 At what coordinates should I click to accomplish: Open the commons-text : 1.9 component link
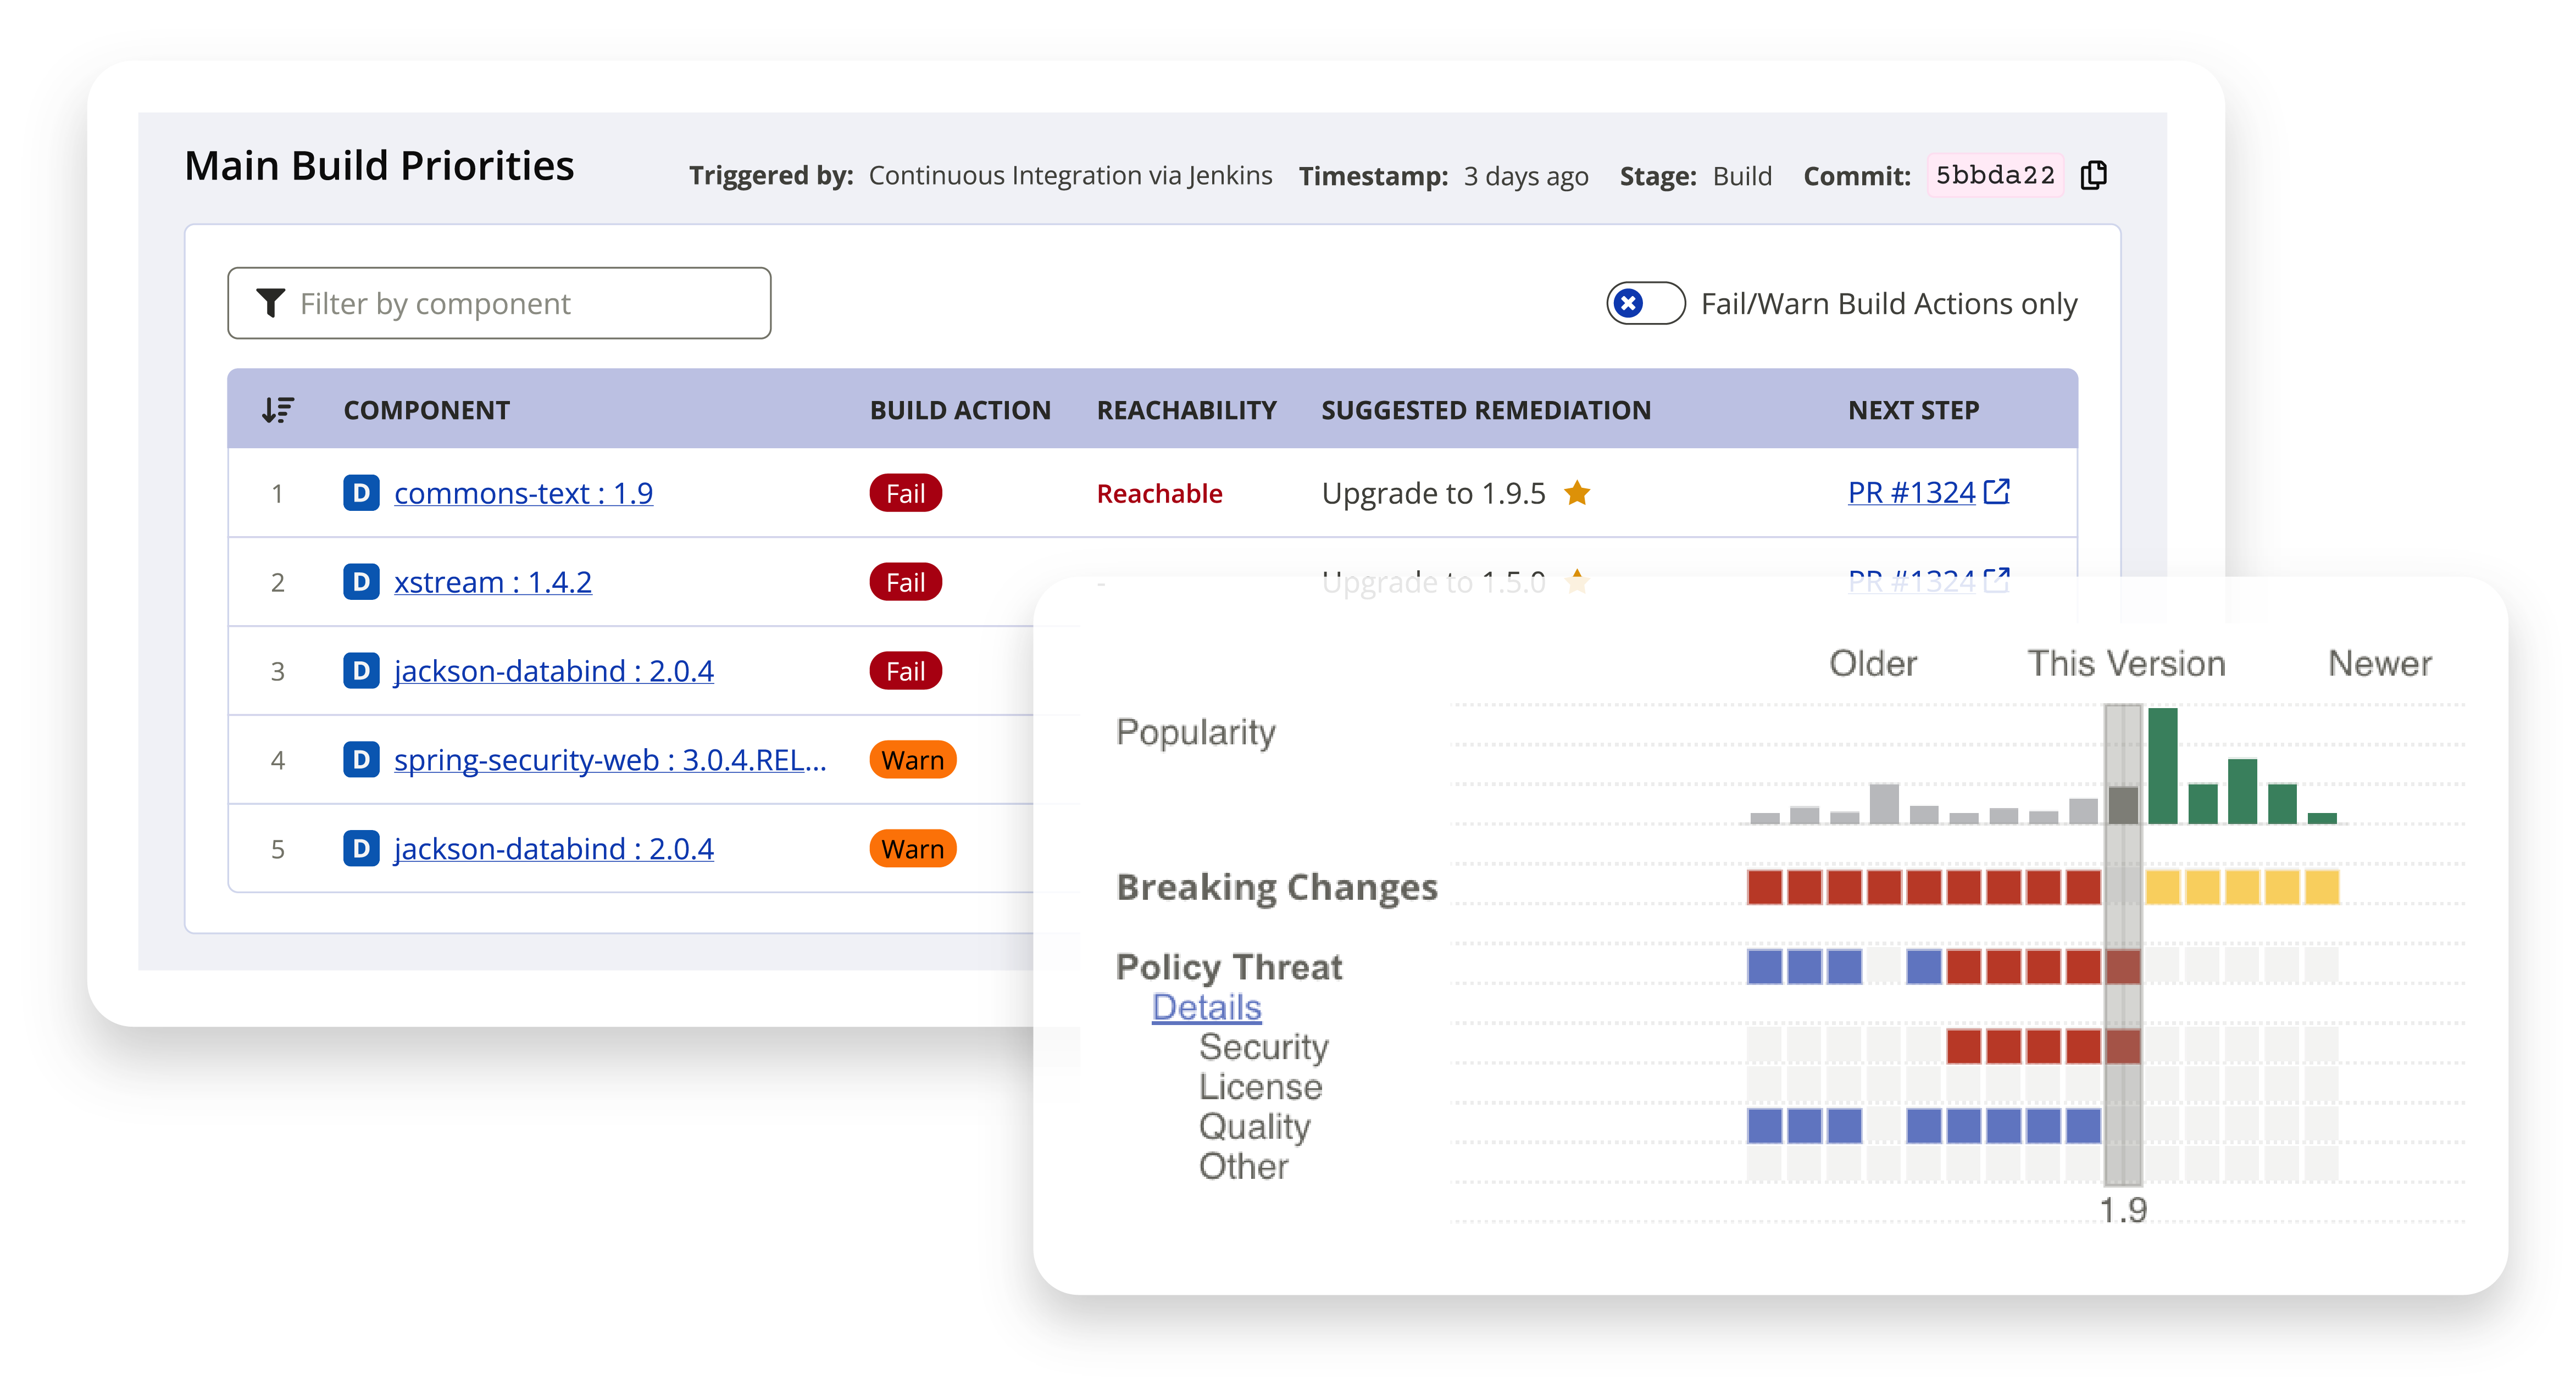(523, 493)
